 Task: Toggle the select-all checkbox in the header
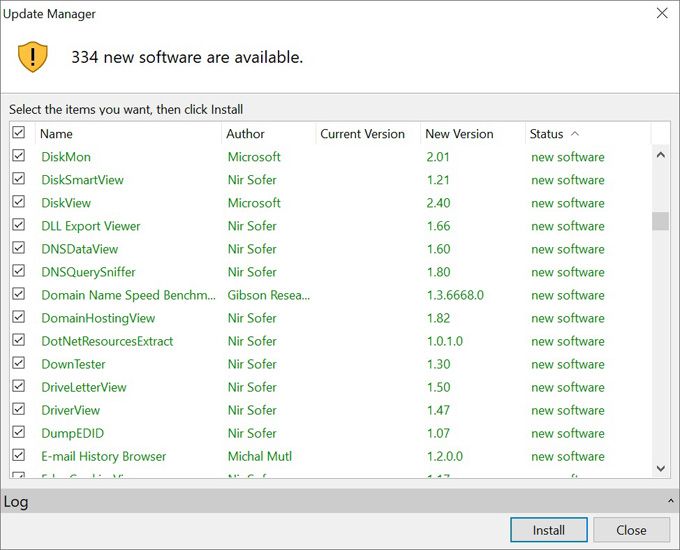click(x=19, y=132)
